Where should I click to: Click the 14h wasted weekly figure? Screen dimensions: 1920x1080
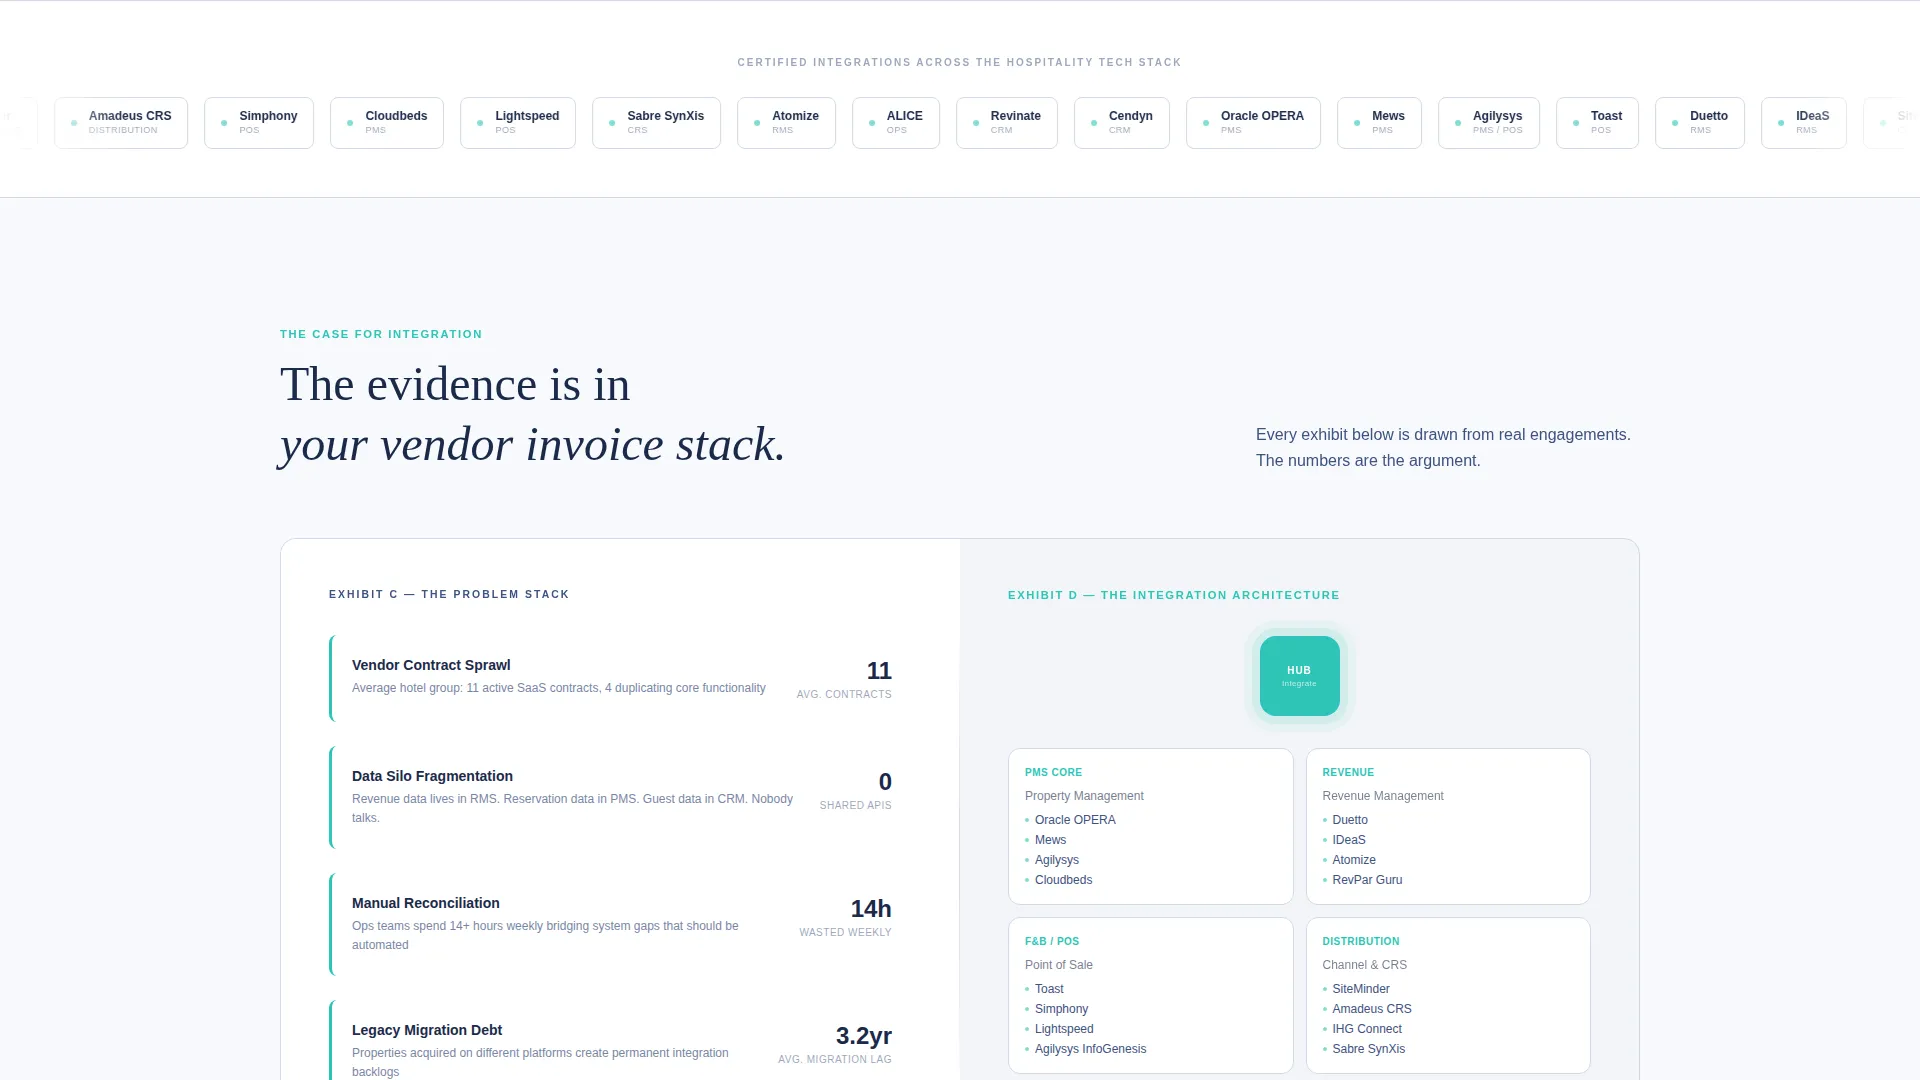pos(871,909)
